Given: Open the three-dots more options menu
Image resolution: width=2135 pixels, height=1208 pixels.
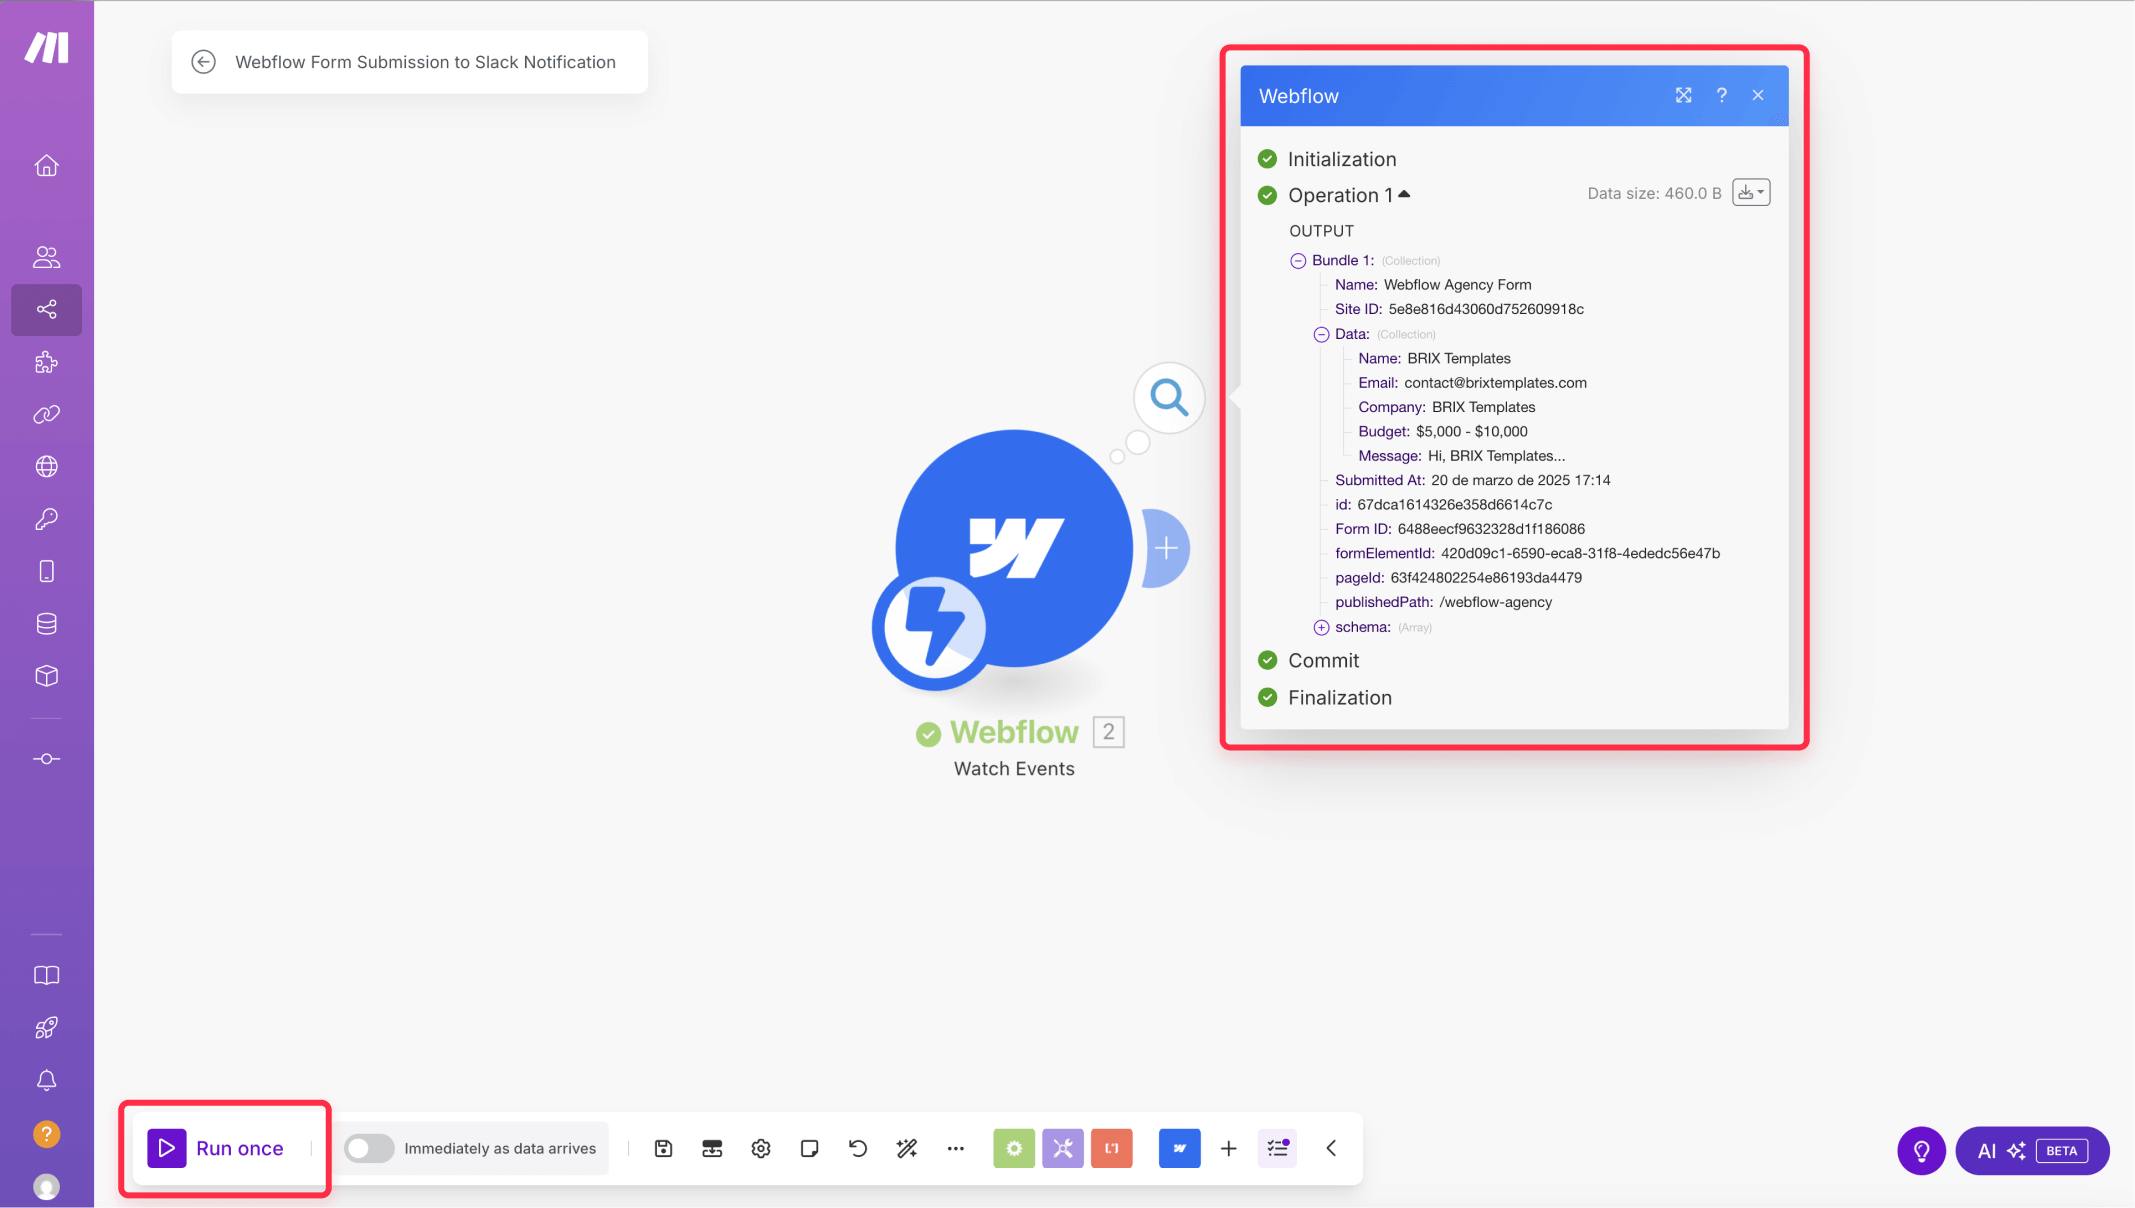Looking at the screenshot, I should pos(956,1148).
